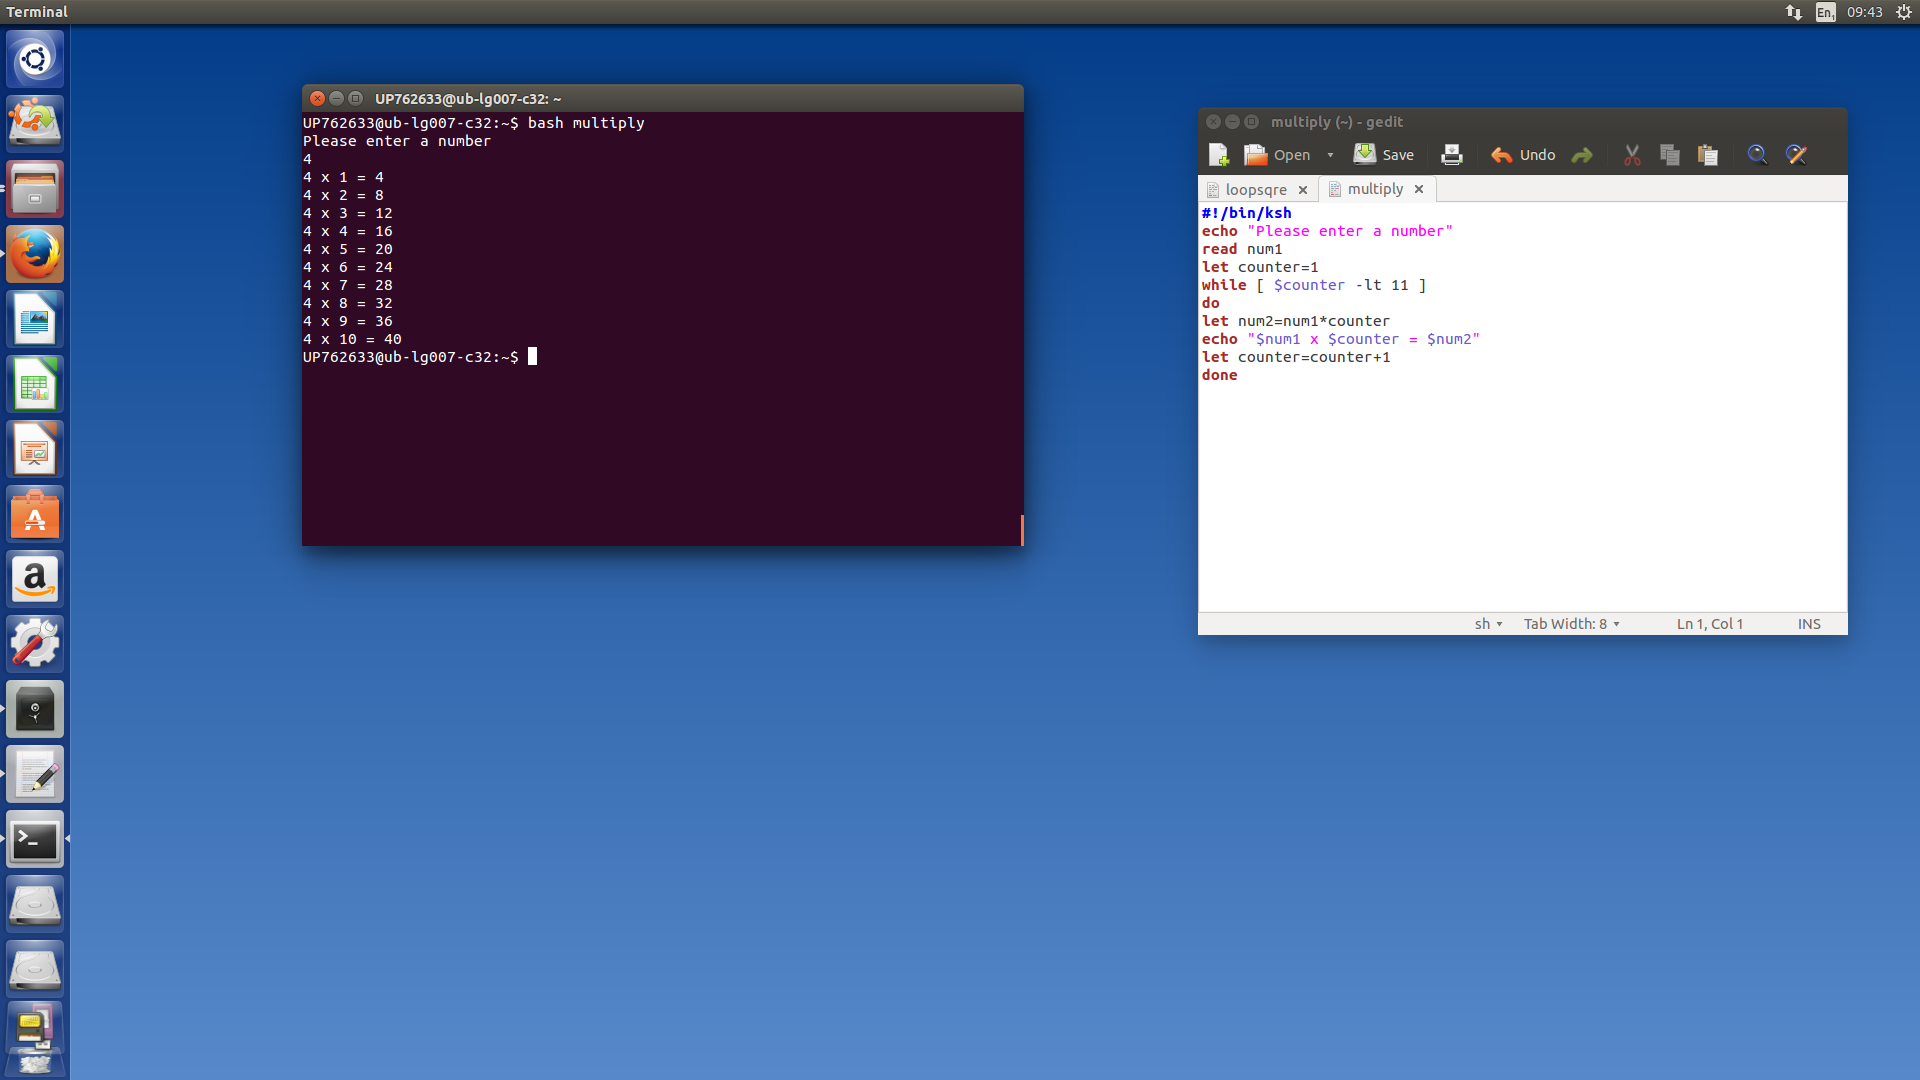The width and height of the screenshot is (1920, 1080).
Task: Print the document from gedit toolbar
Action: (1452, 155)
